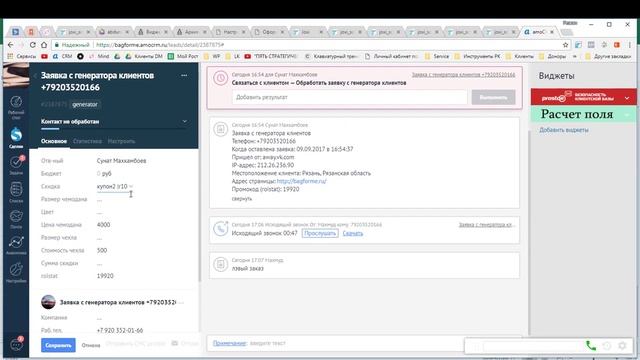This screenshot has width=640, height=360.
Task: Open the bagforme.ru page link
Action: tap(302, 181)
